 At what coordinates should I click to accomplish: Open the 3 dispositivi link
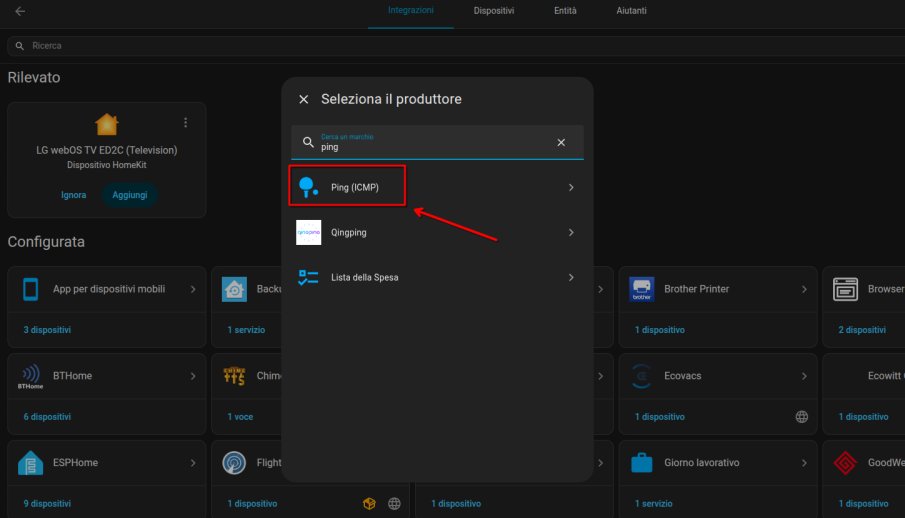(x=47, y=330)
